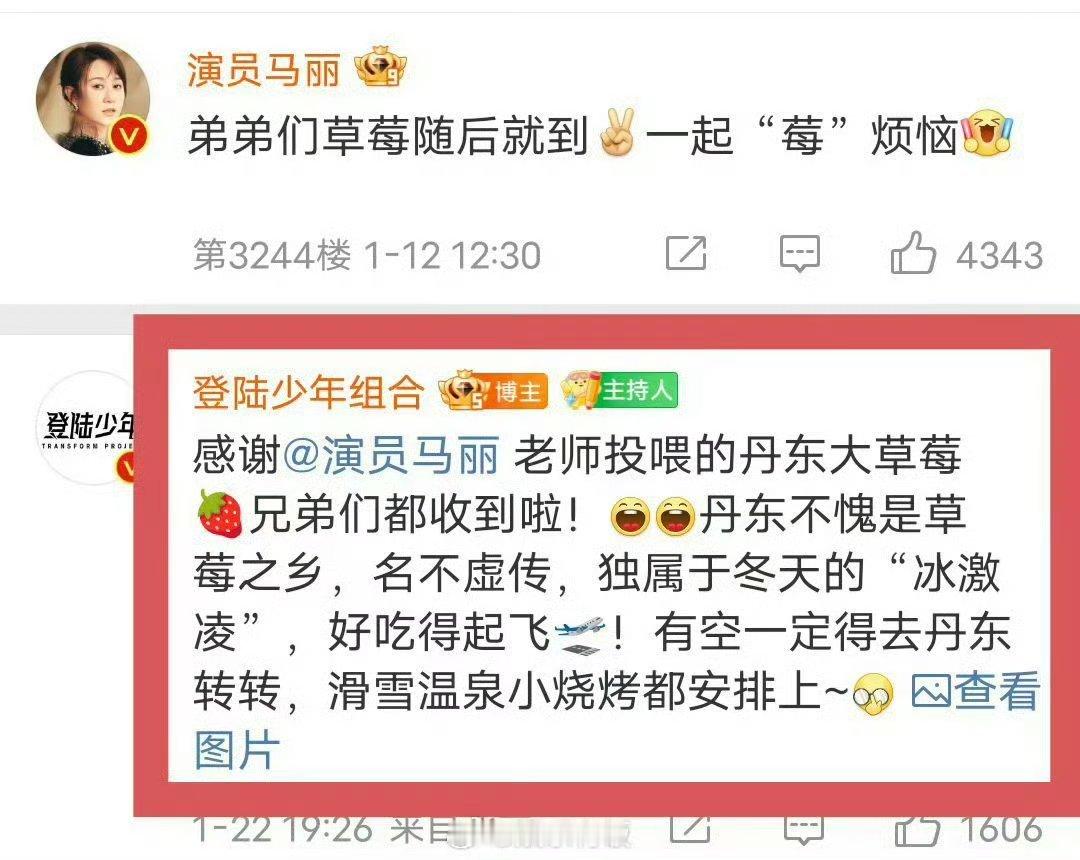Open the 登陆少年组合 avatar

[85, 427]
